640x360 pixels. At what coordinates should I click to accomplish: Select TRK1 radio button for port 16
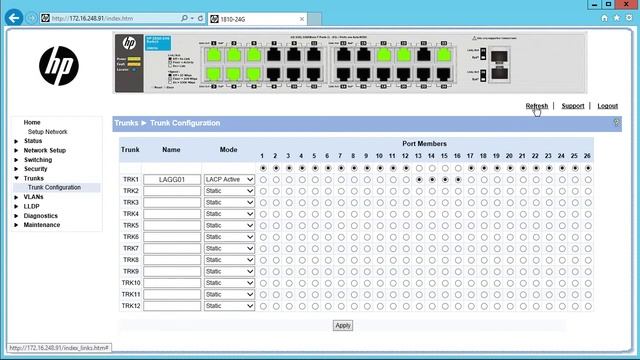coord(458,180)
